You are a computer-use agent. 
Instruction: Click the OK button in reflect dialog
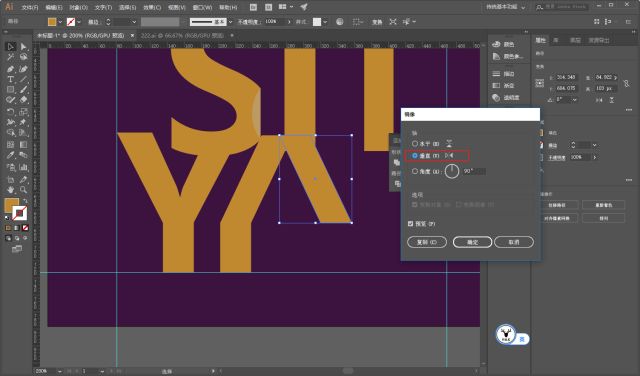coord(472,242)
